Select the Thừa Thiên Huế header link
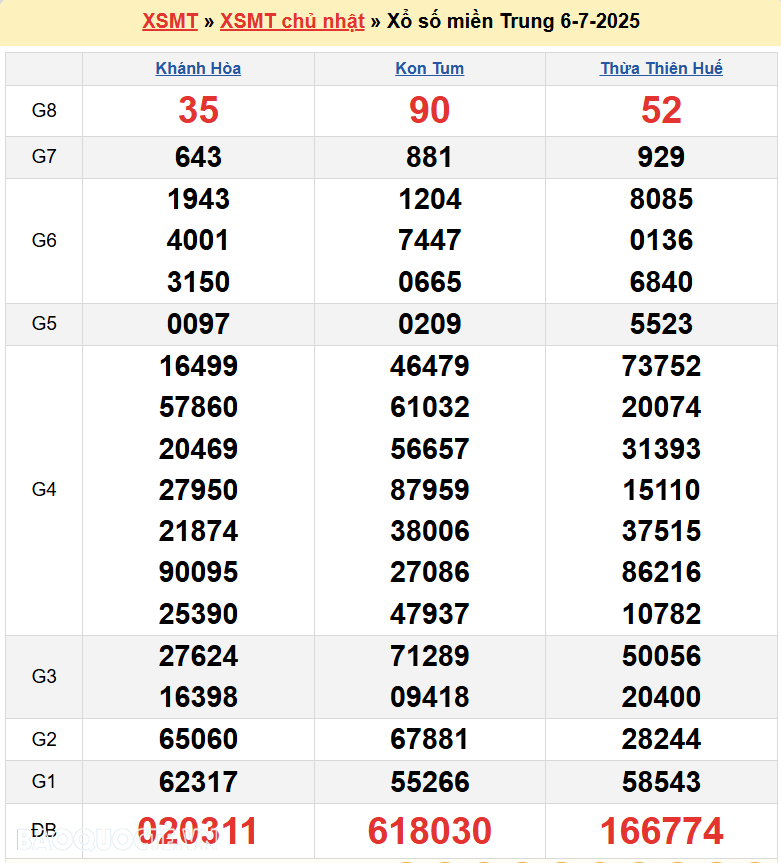This screenshot has width=781, height=863. tap(661, 69)
